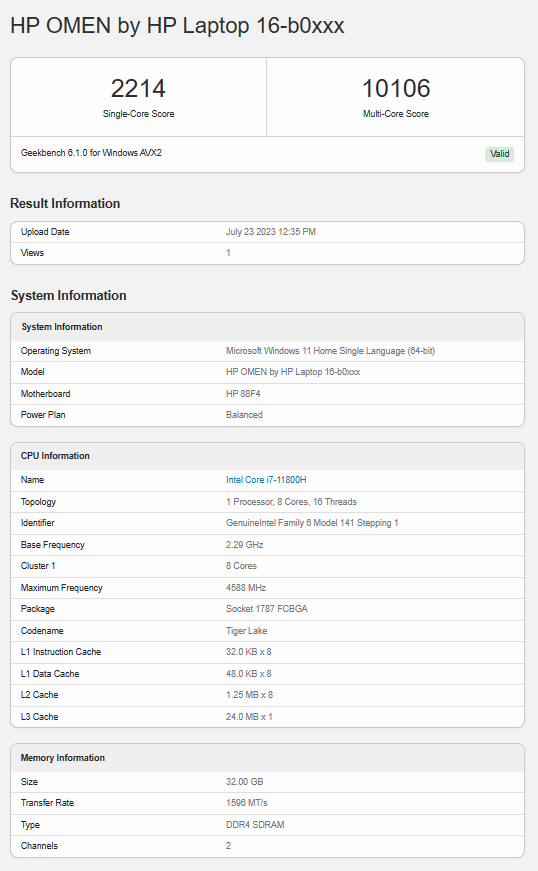Click the Upload Date value July 23 2023
Screen dimensions: 538x871
click(270, 232)
